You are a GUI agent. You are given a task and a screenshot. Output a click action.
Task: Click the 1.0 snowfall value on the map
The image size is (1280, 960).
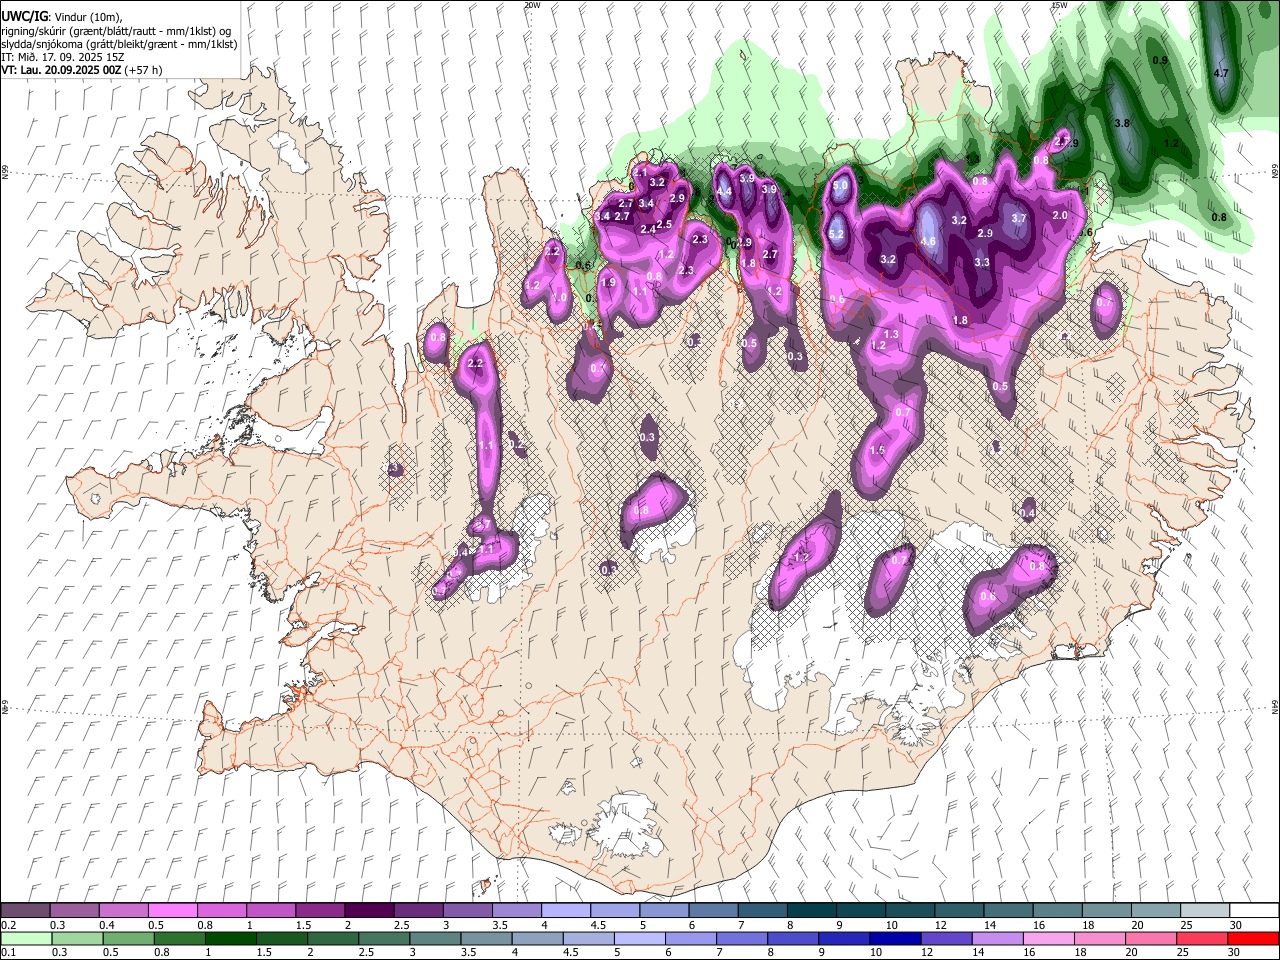coord(560,297)
